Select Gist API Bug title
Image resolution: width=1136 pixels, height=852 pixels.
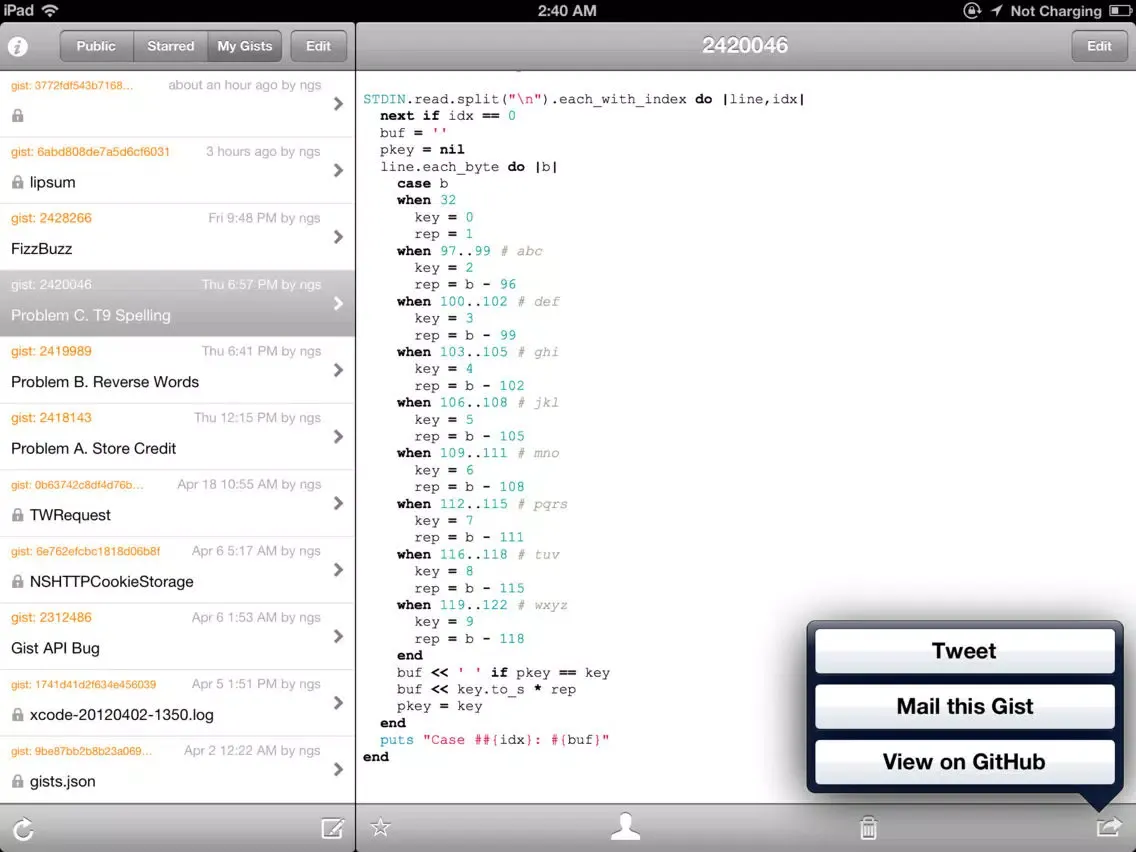coord(55,648)
